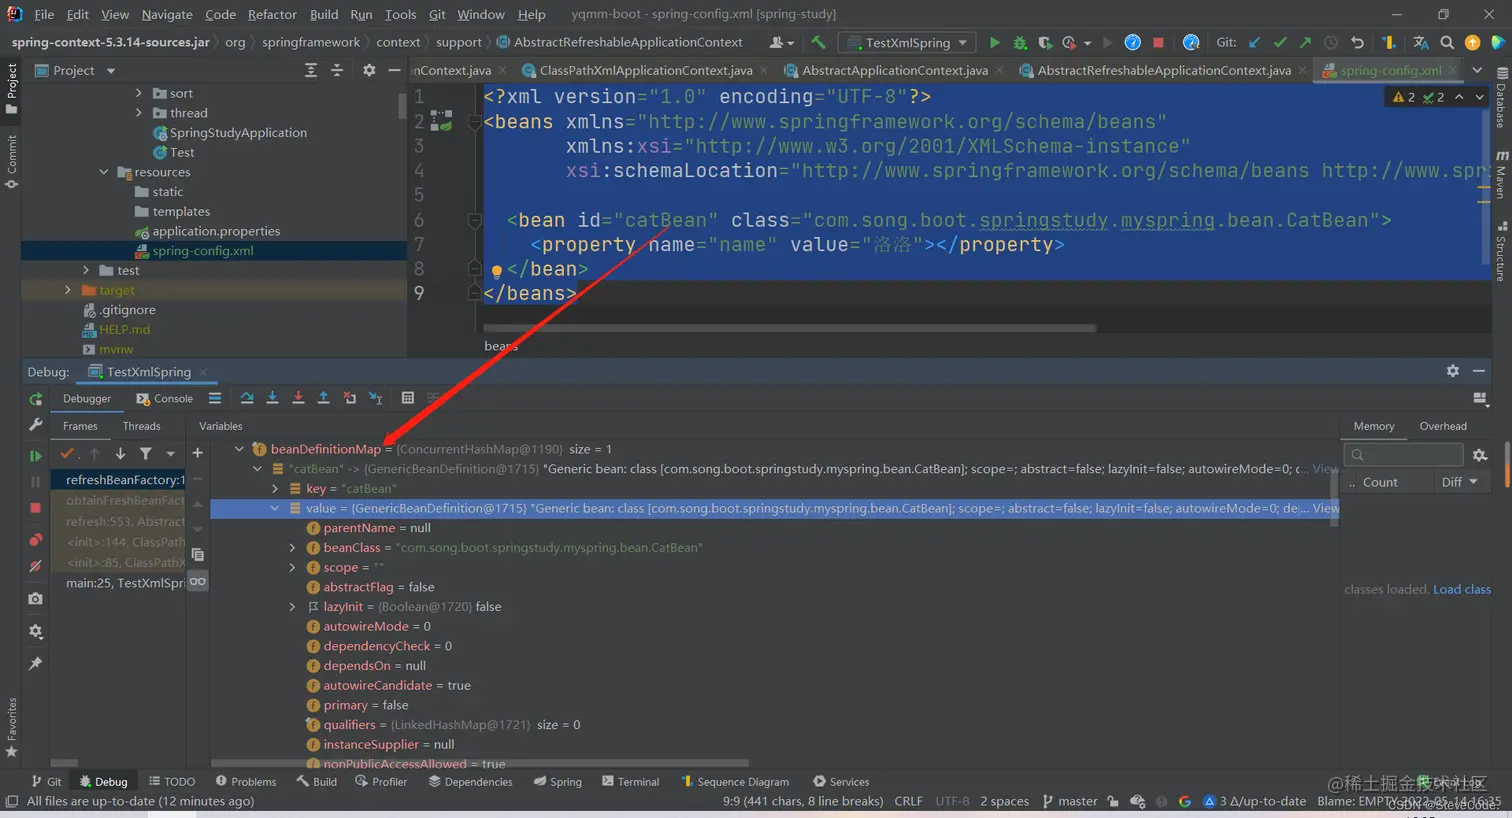Collapse the beanDefinitionMap variable node
Viewport: 1512px width, 818px height.
click(x=239, y=449)
